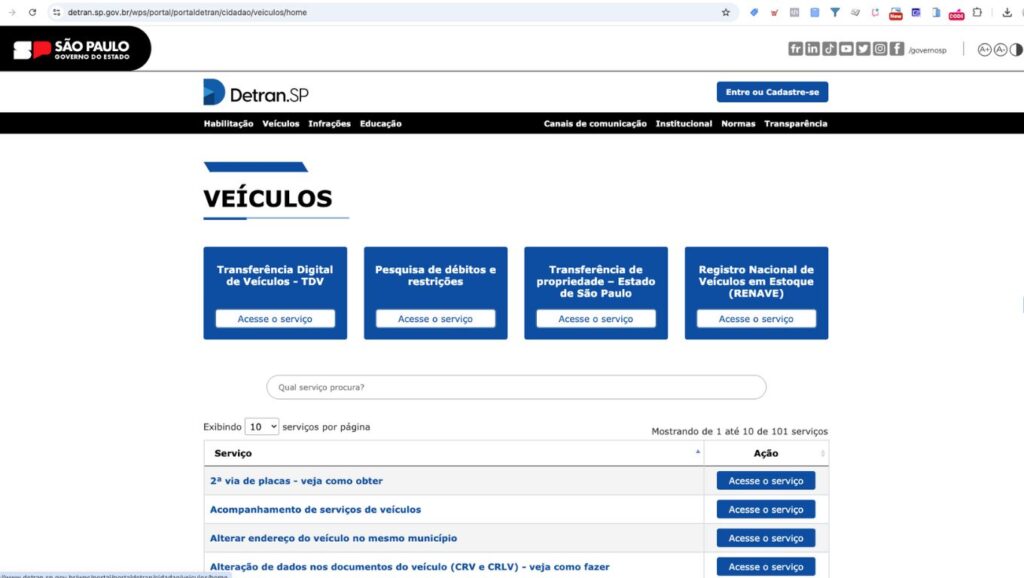Open Alterar endereço do veículo link

click(x=333, y=538)
